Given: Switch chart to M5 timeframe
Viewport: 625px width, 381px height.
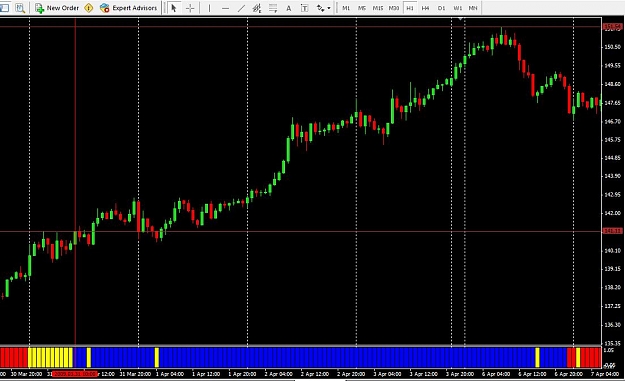Looking at the screenshot, I should tap(362, 8).
